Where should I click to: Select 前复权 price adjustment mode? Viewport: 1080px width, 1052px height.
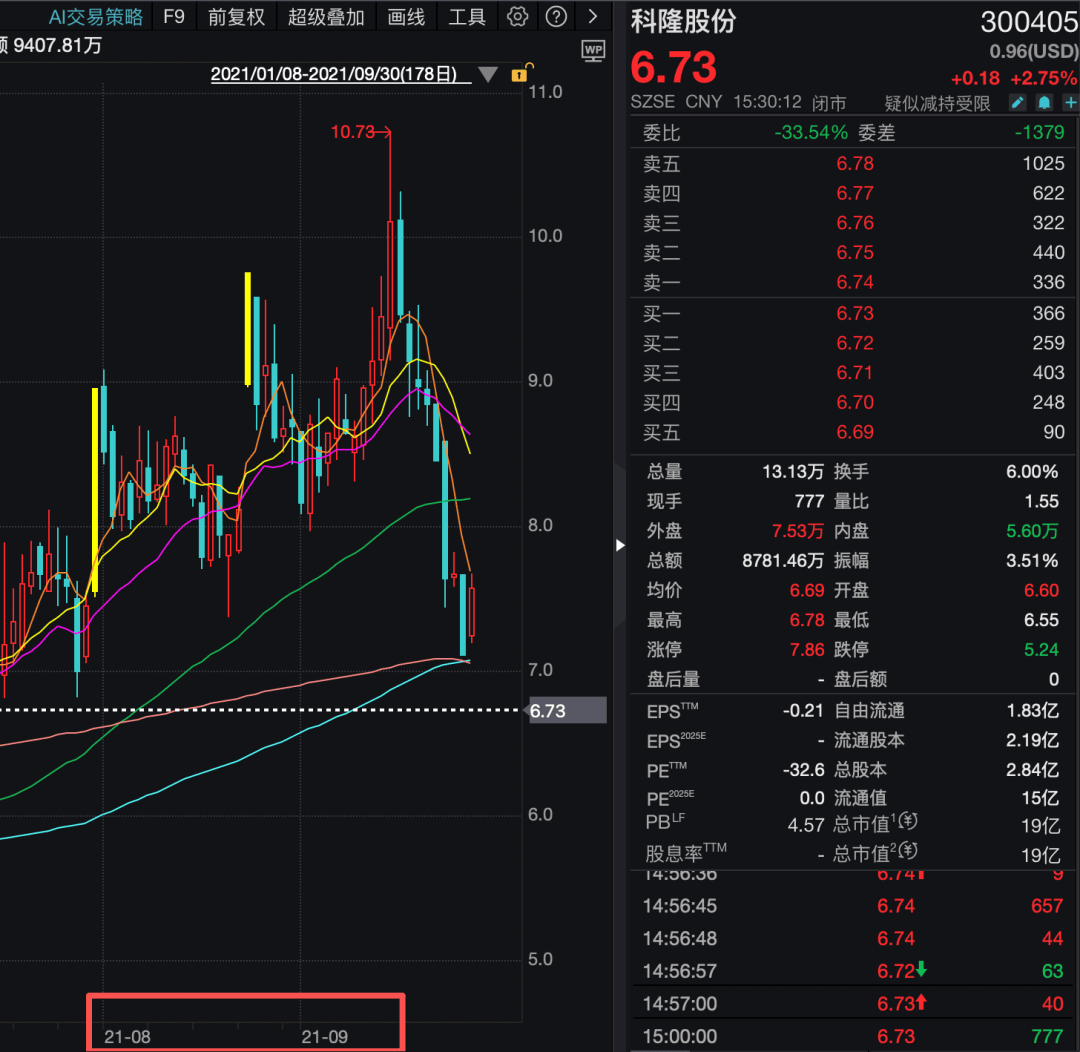(x=235, y=16)
